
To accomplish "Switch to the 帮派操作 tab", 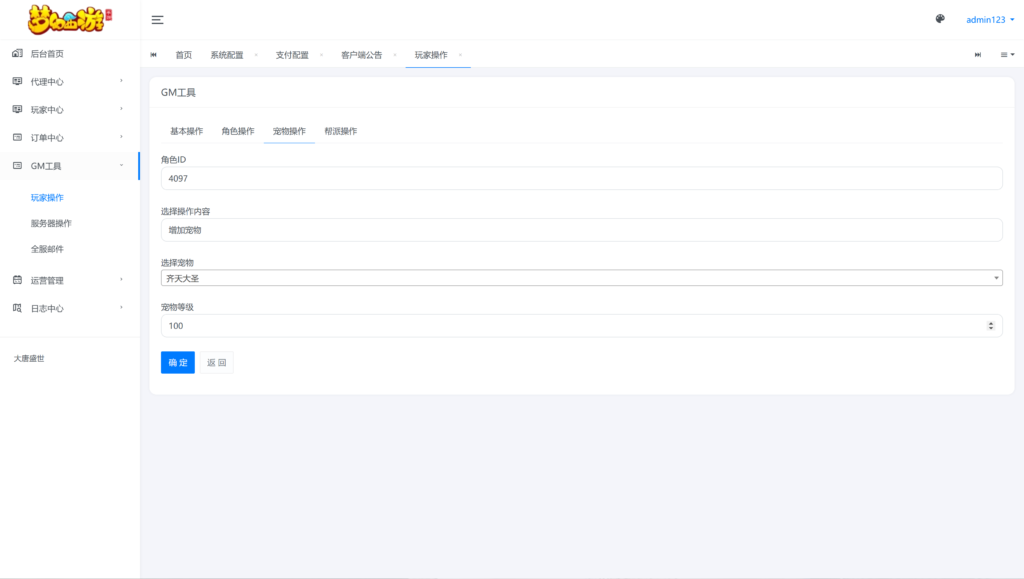I will pyautogui.click(x=340, y=131).
